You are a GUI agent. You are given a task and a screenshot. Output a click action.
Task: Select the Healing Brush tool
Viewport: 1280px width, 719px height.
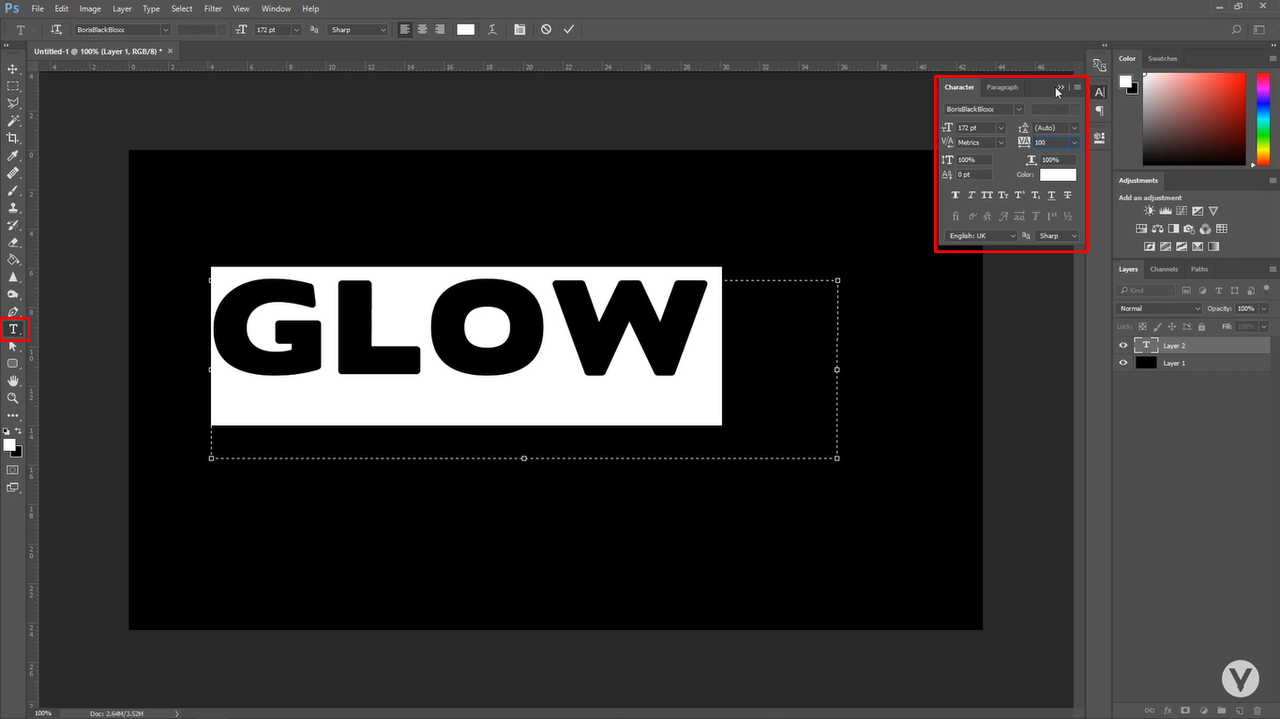coord(13,173)
